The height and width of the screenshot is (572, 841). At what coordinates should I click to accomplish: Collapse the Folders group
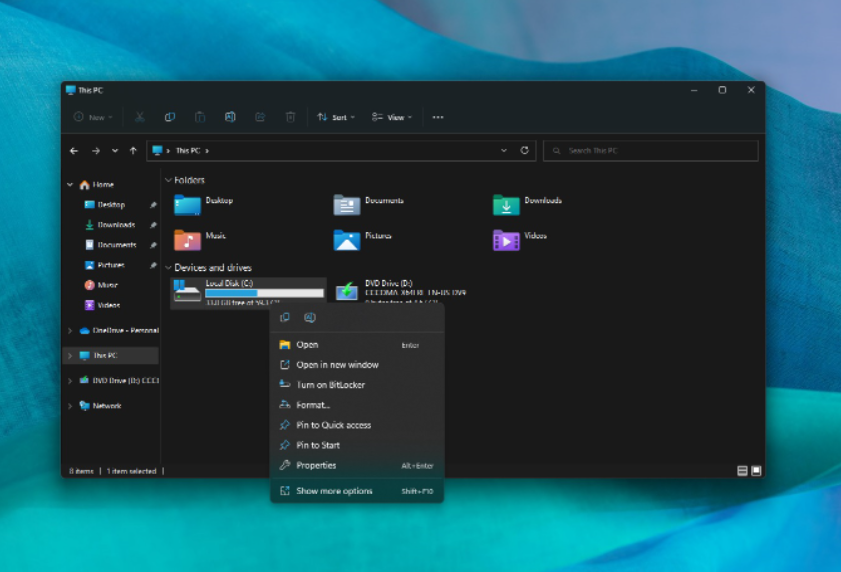(x=168, y=180)
